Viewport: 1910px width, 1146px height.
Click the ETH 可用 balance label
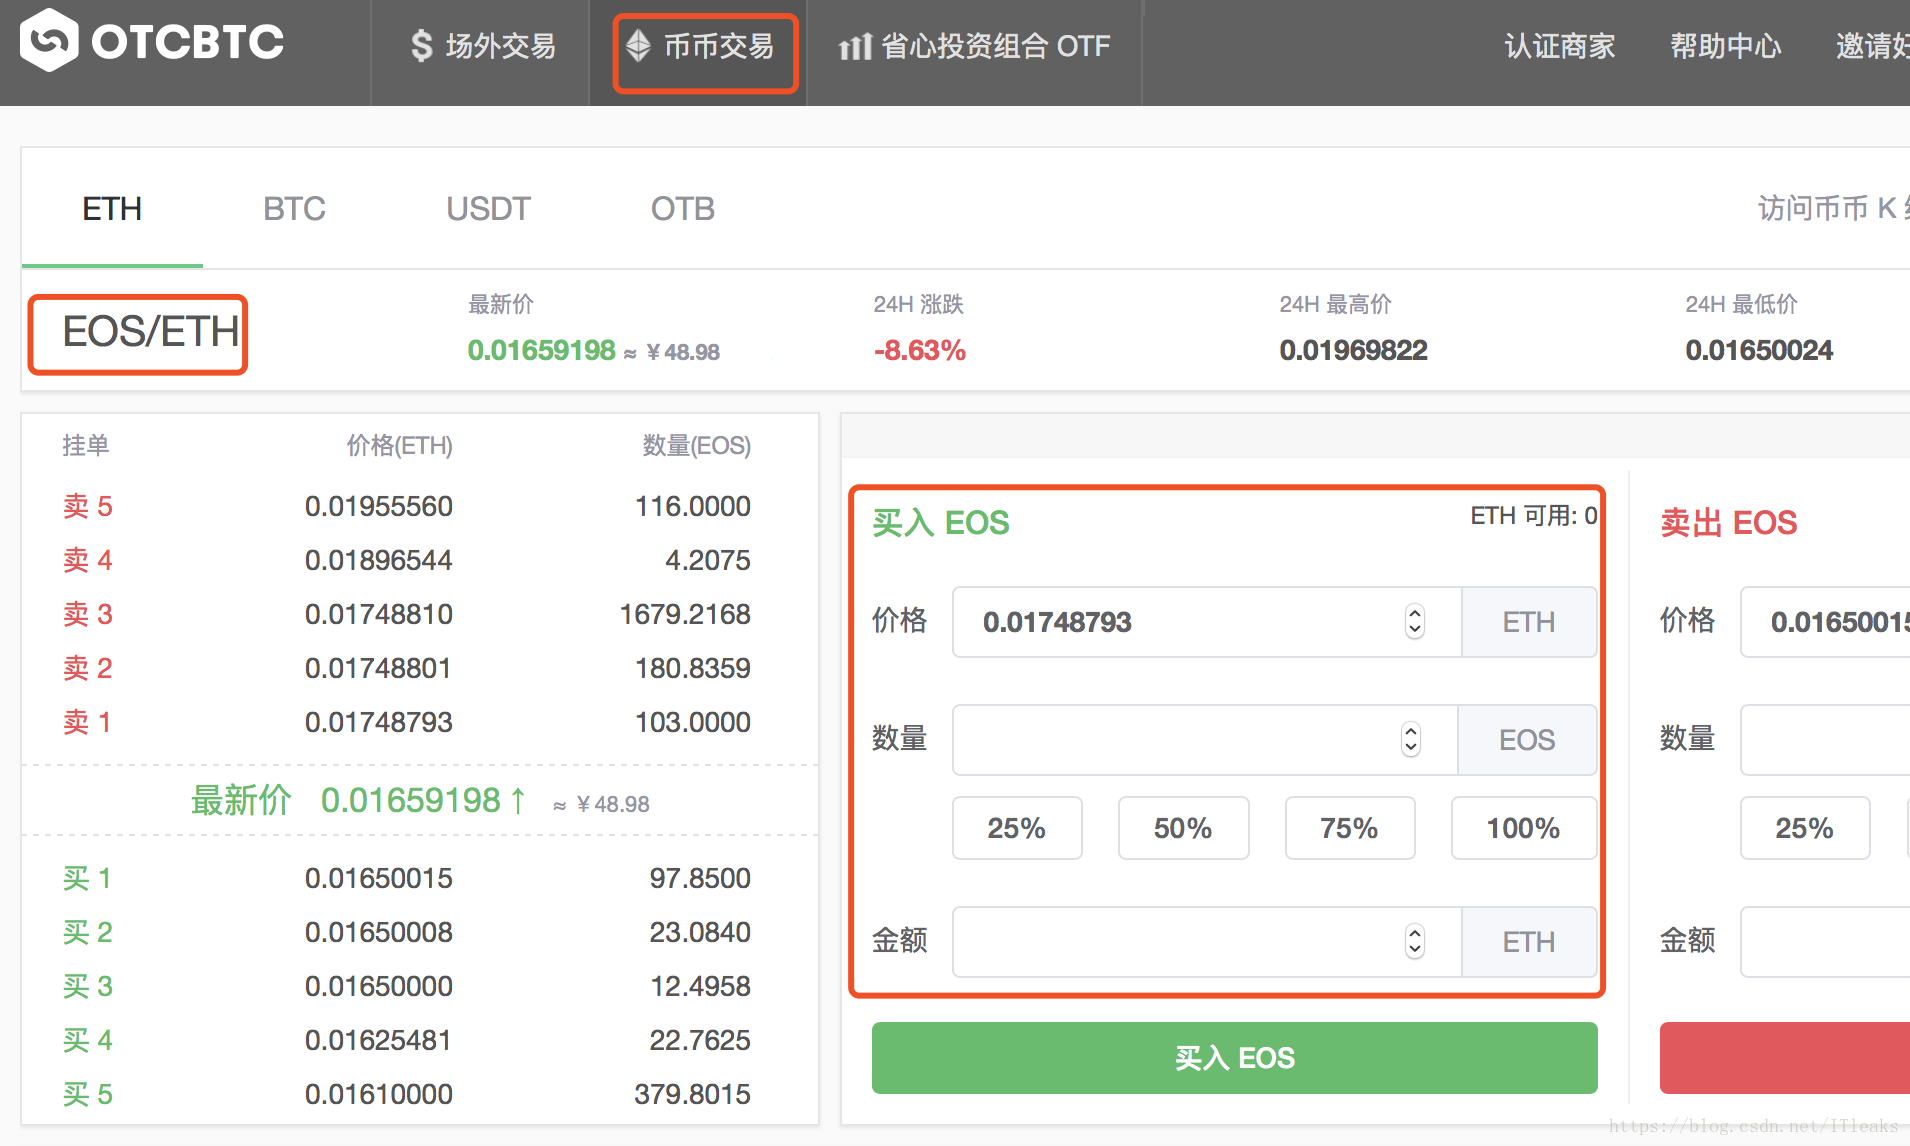coord(1534,516)
